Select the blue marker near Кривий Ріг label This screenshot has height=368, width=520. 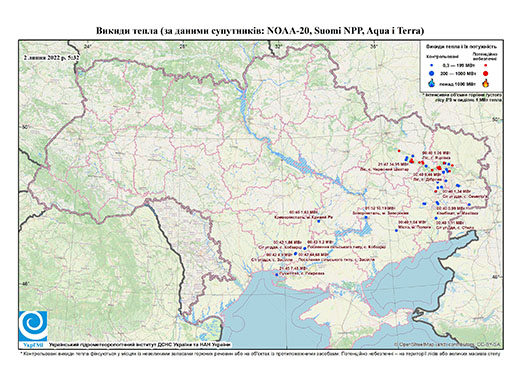coord(318,221)
